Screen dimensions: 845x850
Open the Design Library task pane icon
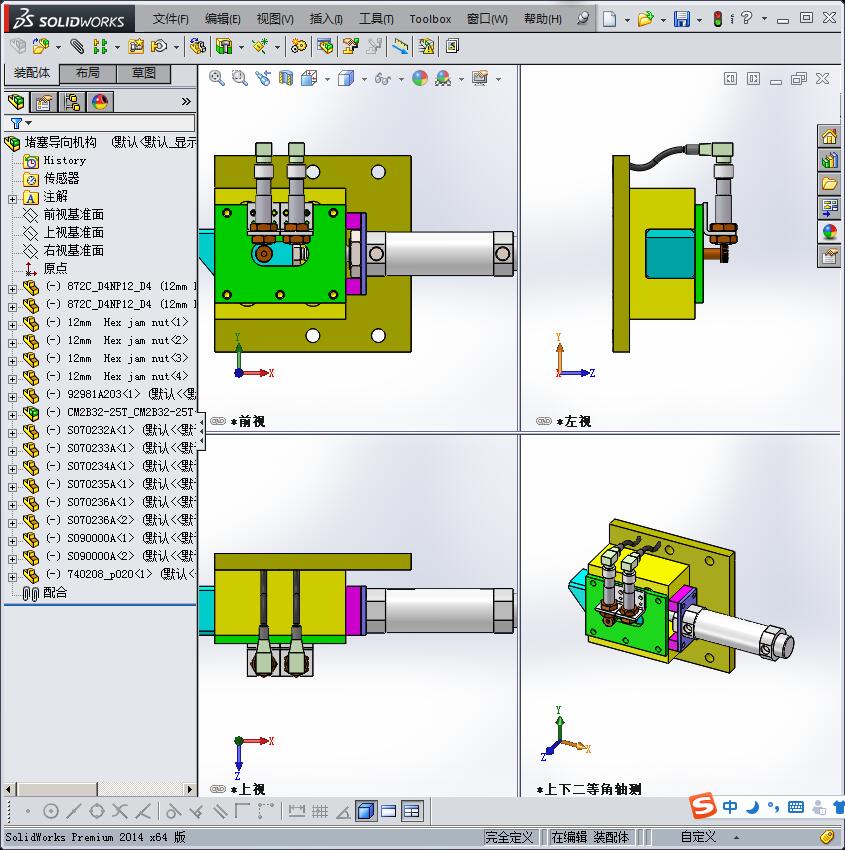(x=829, y=160)
